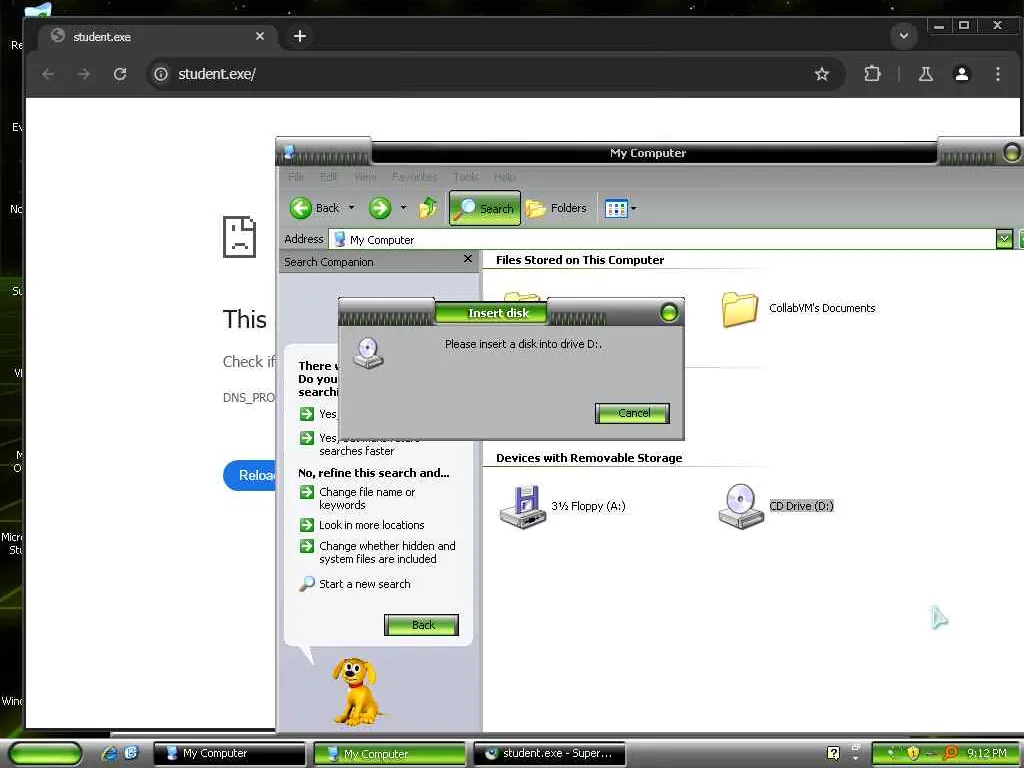Click the Back button in Search Companion
The width and height of the screenshot is (1024, 768).
pyautogui.click(x=421, y=625)
